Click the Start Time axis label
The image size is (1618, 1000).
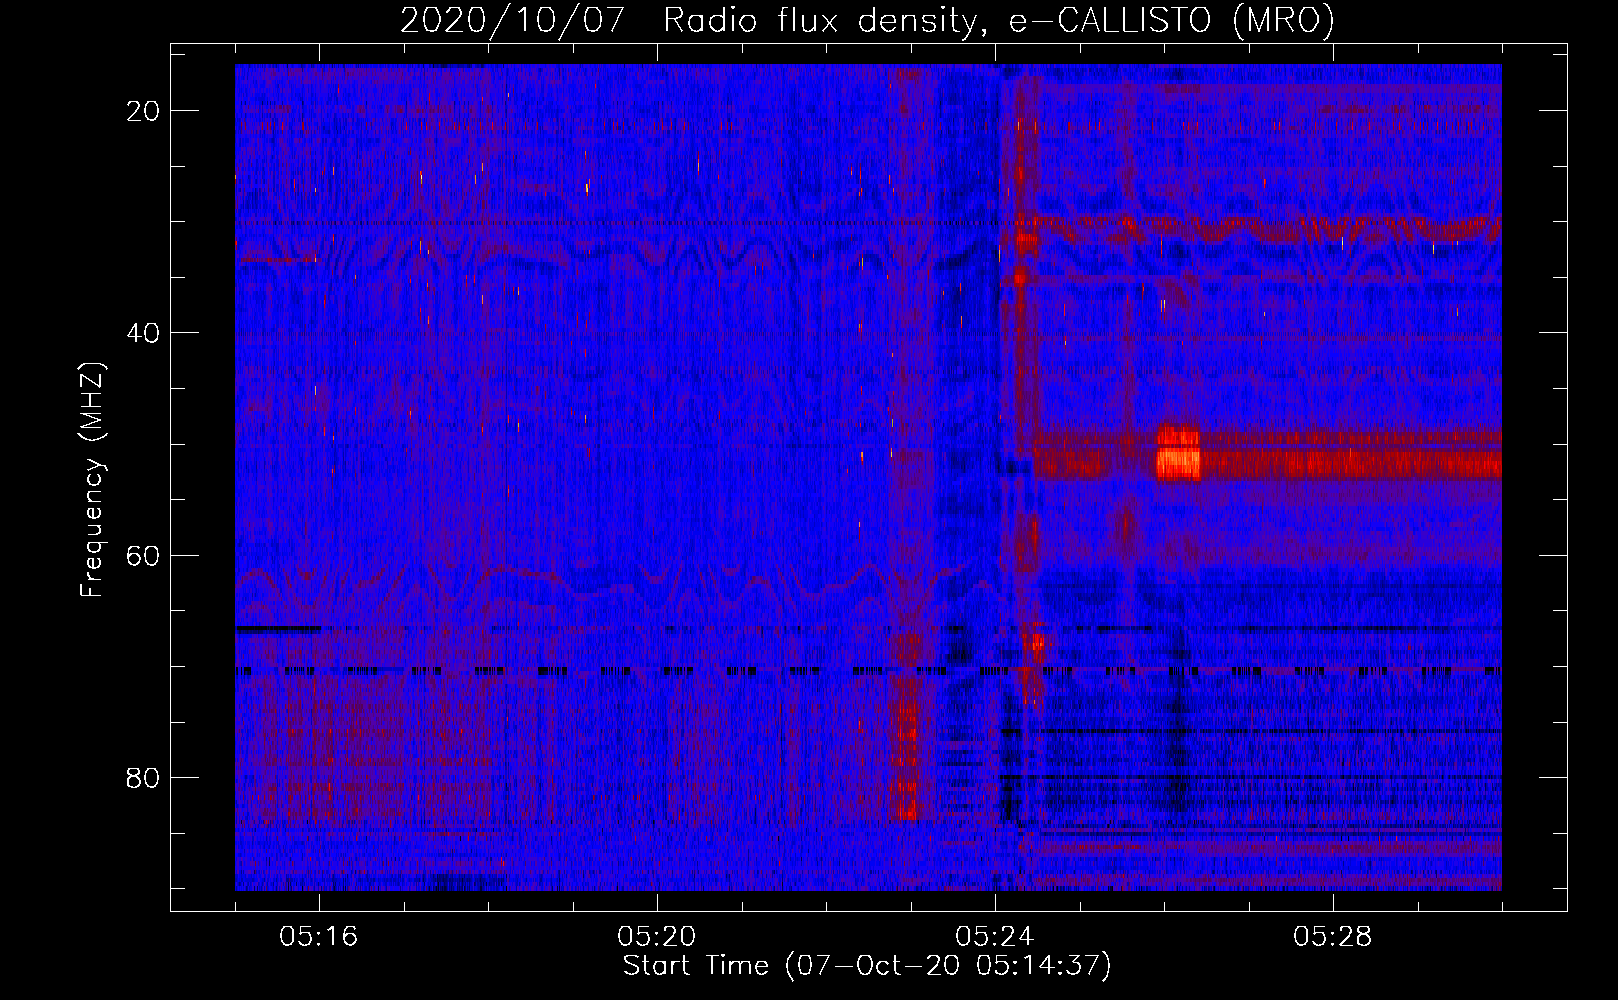[867, 966]
